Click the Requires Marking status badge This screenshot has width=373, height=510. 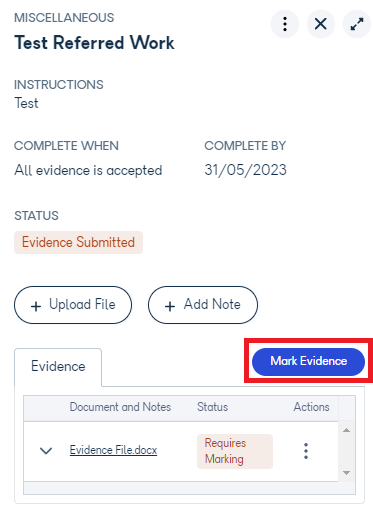(235, 451)
